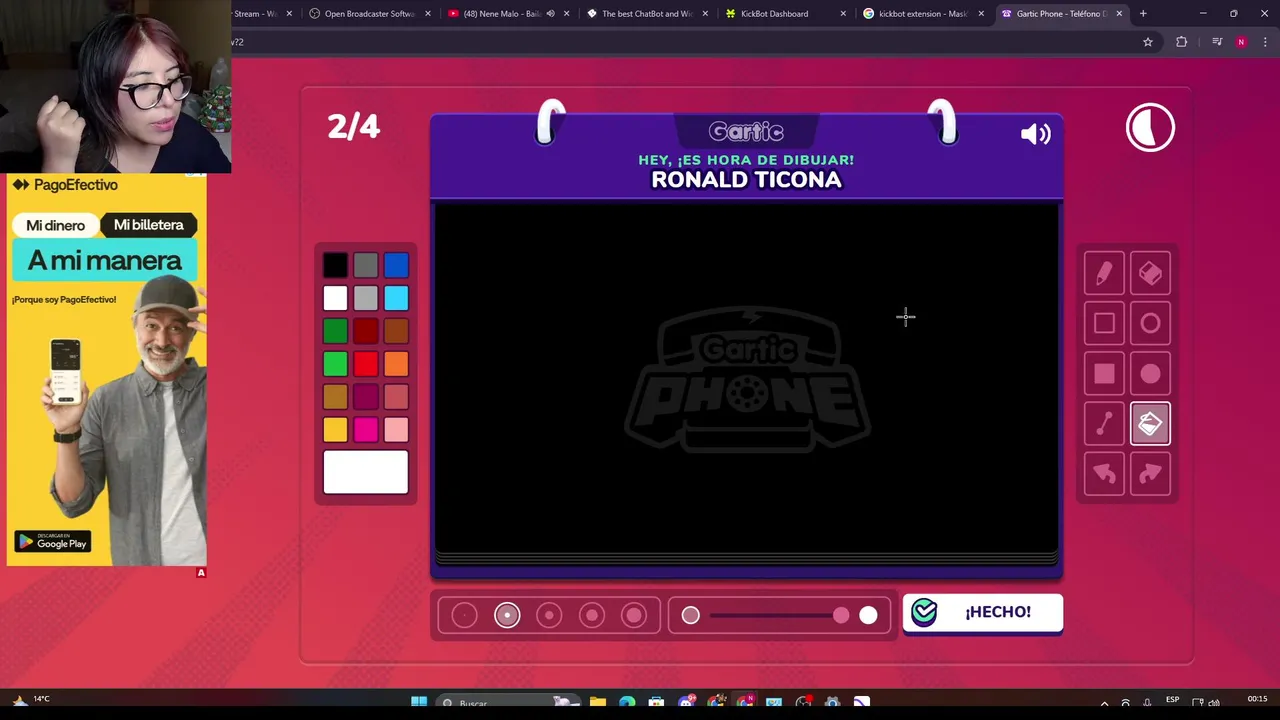
Task: Click the Gartic logo on the notepad
Action: (746, 131)
